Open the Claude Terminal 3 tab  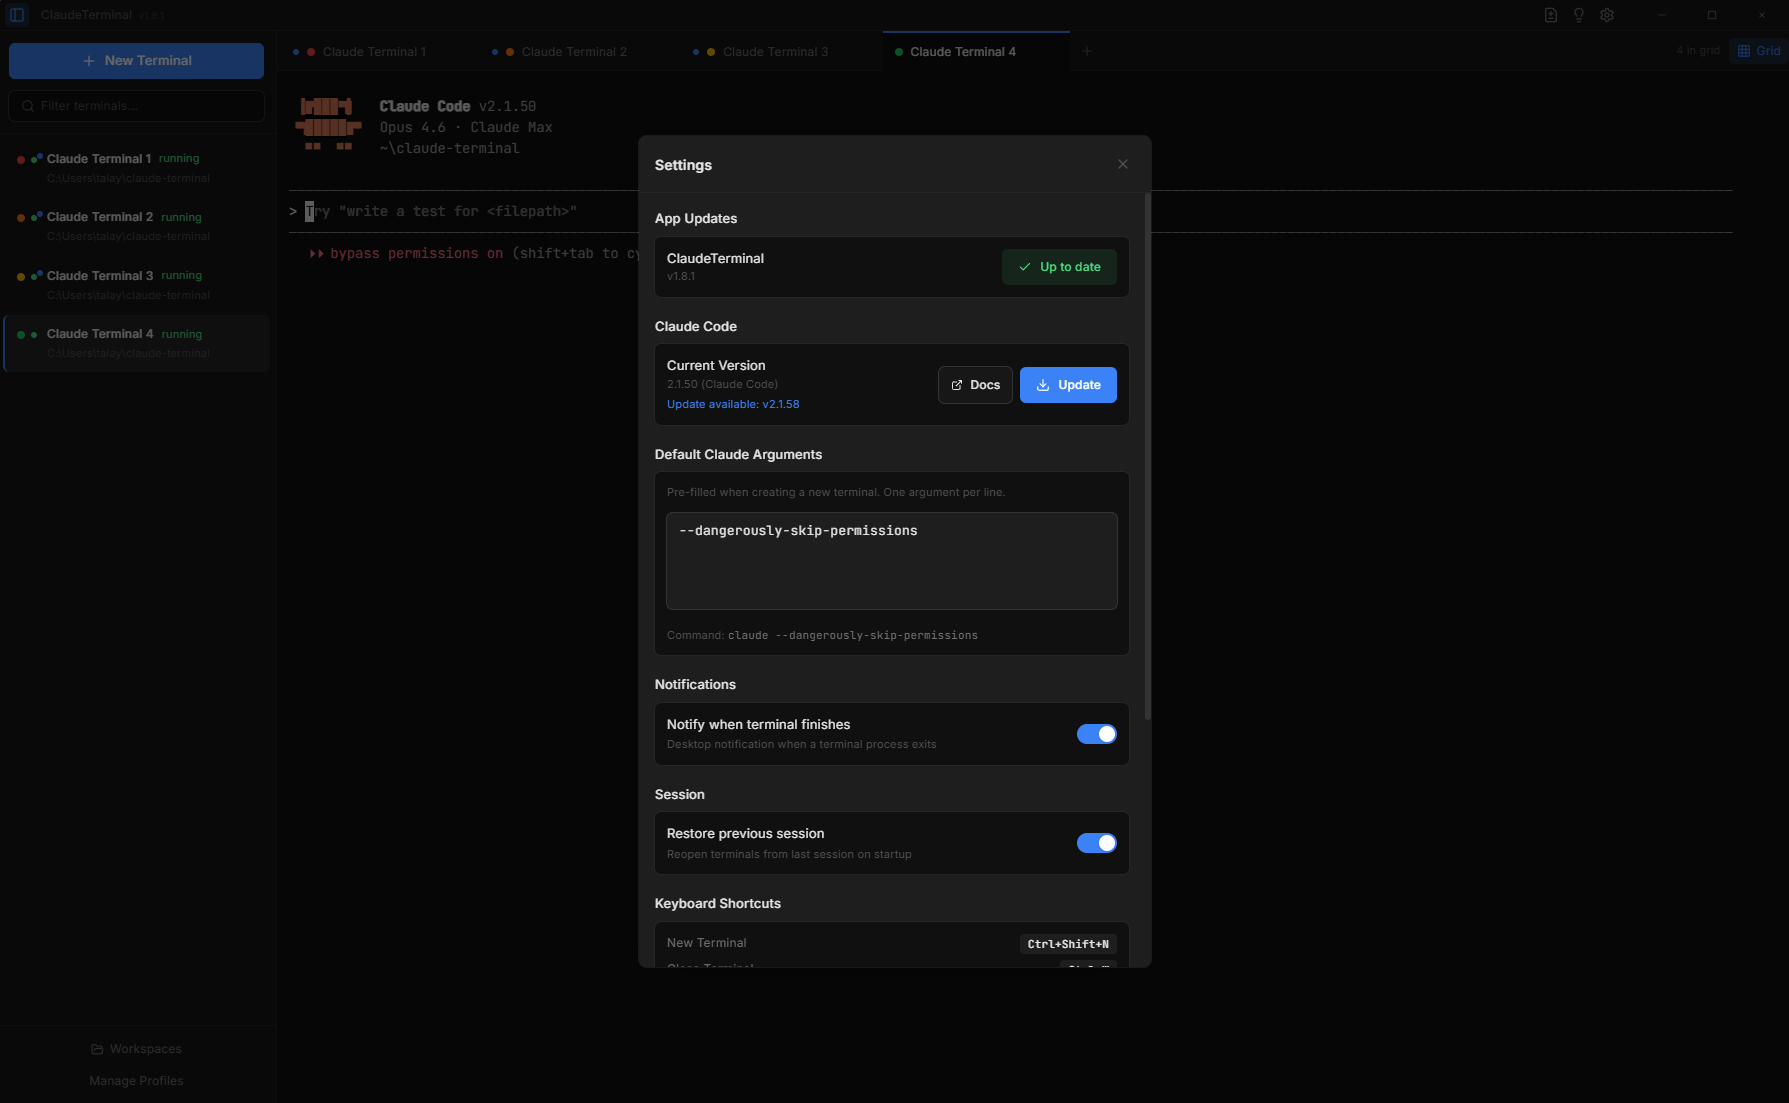point(774,52)
